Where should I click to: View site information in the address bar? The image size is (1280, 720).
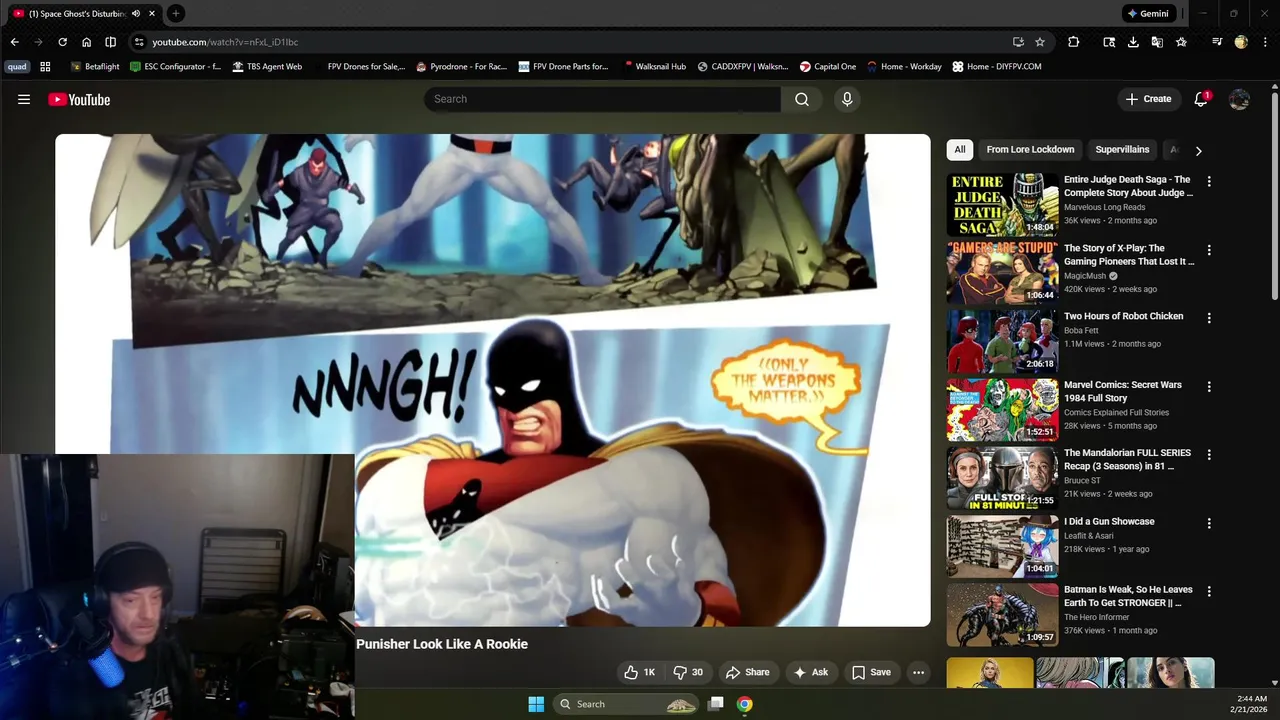tap(139, 42)
